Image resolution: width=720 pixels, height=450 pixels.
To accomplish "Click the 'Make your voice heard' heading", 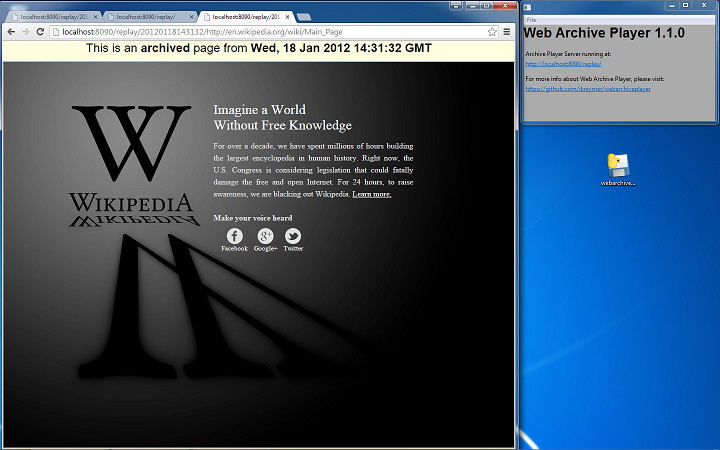I will 253,218.
